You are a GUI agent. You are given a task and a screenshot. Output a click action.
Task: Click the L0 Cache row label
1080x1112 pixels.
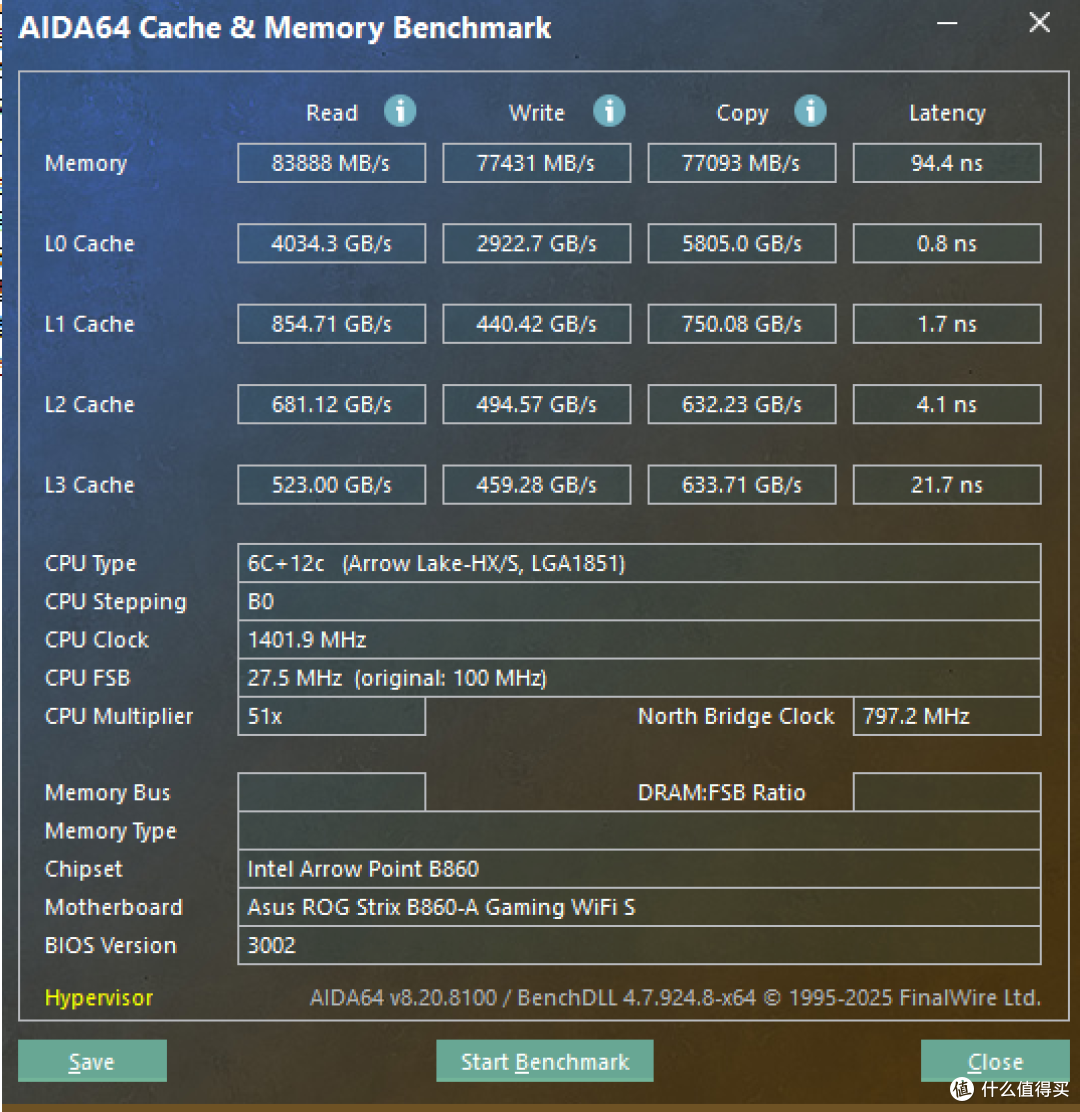[89, 243]
